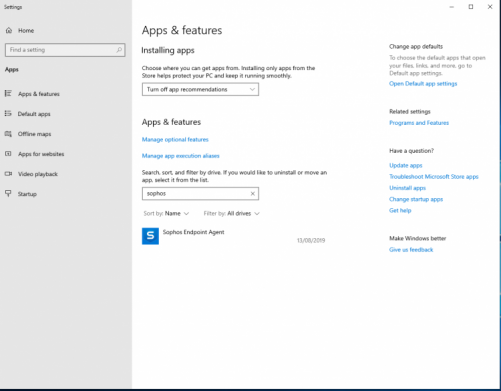Click the Update apps help link
This screenshot has width=501, height=391.
(406, 165)
